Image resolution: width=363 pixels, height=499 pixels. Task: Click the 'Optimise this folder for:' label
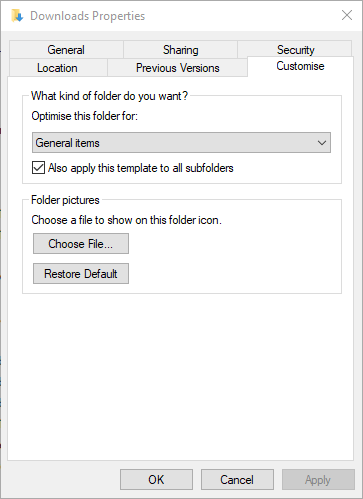click(84, 116)
